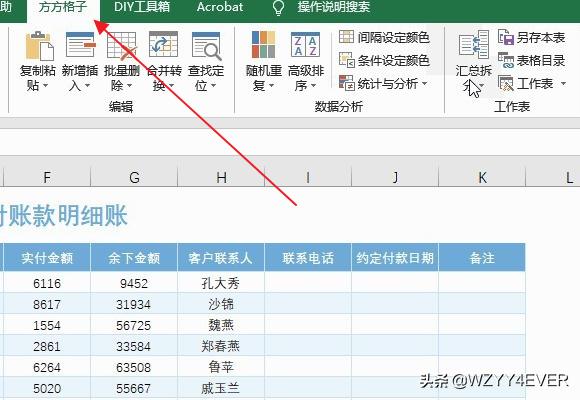580x400 pixels.
Task: Select column F header
Action: tap(47, 177)
